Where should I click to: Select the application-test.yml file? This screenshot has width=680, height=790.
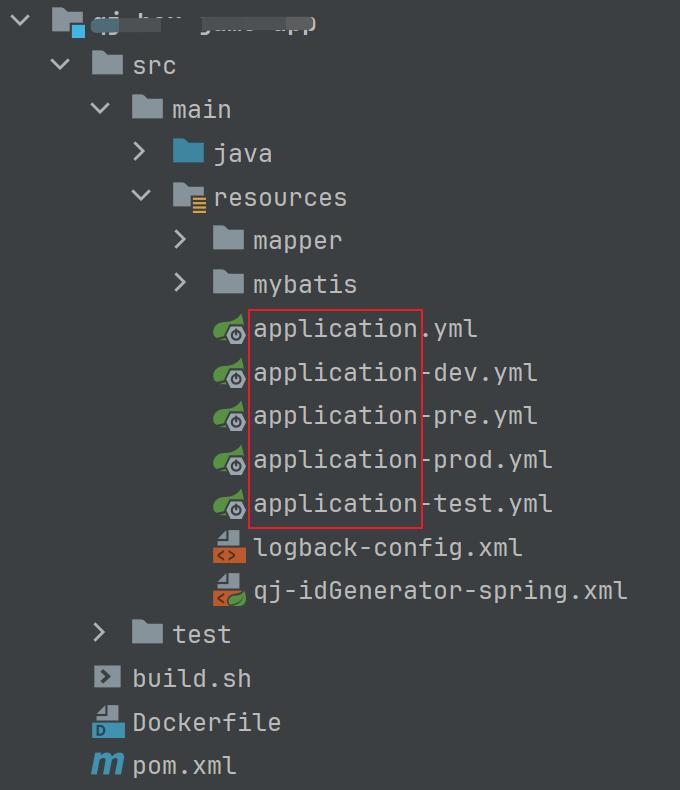point(402,504)
